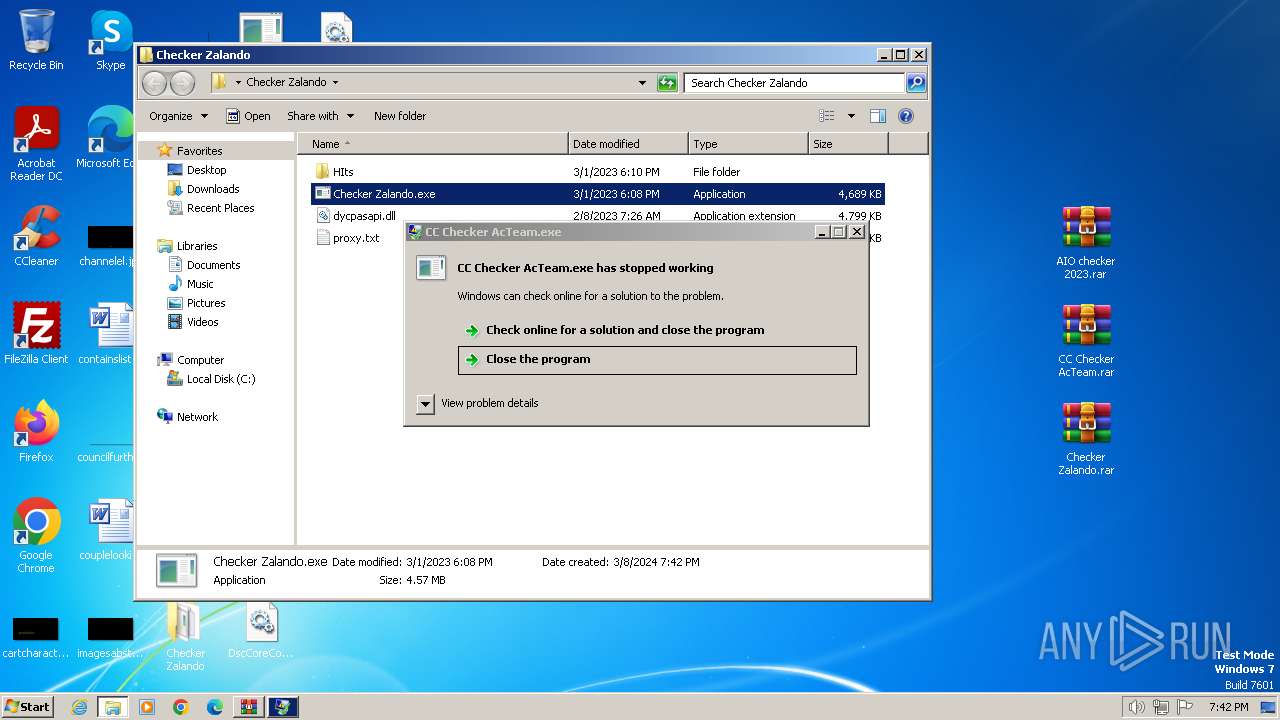Sort files by Date modified column
1280x720 pixels.
click(x=628, y=144)
